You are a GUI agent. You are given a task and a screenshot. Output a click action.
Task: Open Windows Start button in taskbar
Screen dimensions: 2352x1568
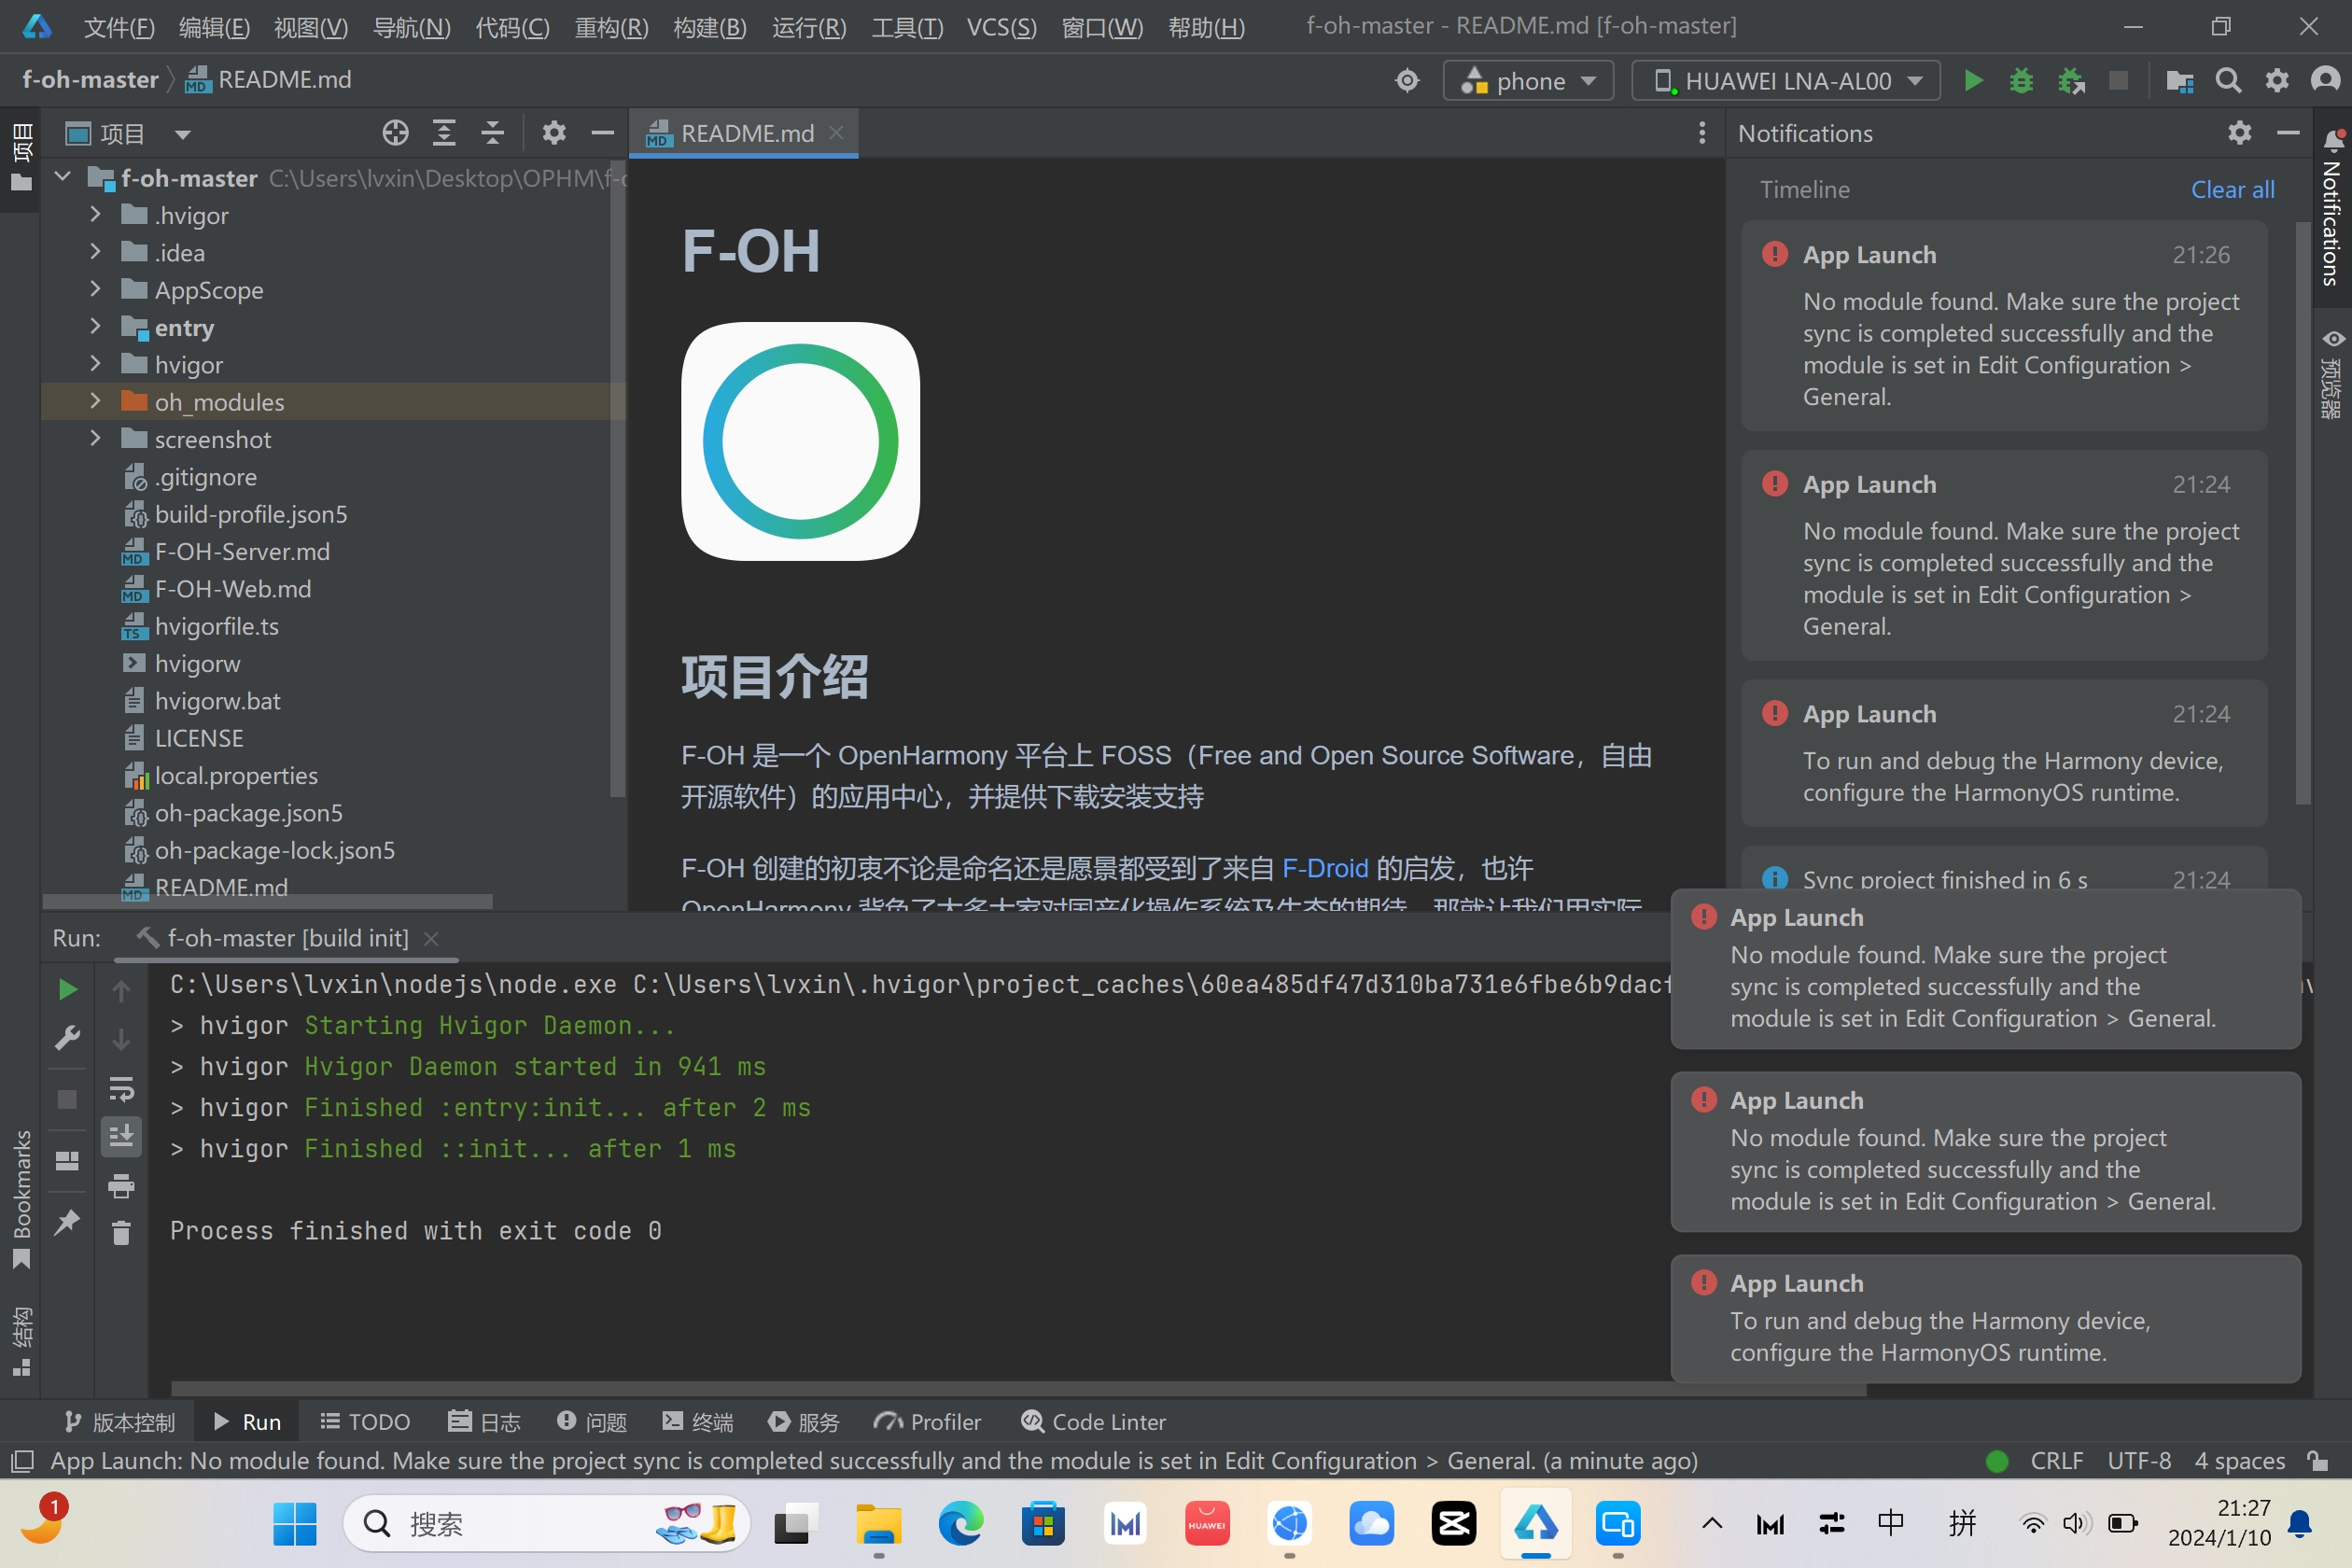pos(294,1524)
